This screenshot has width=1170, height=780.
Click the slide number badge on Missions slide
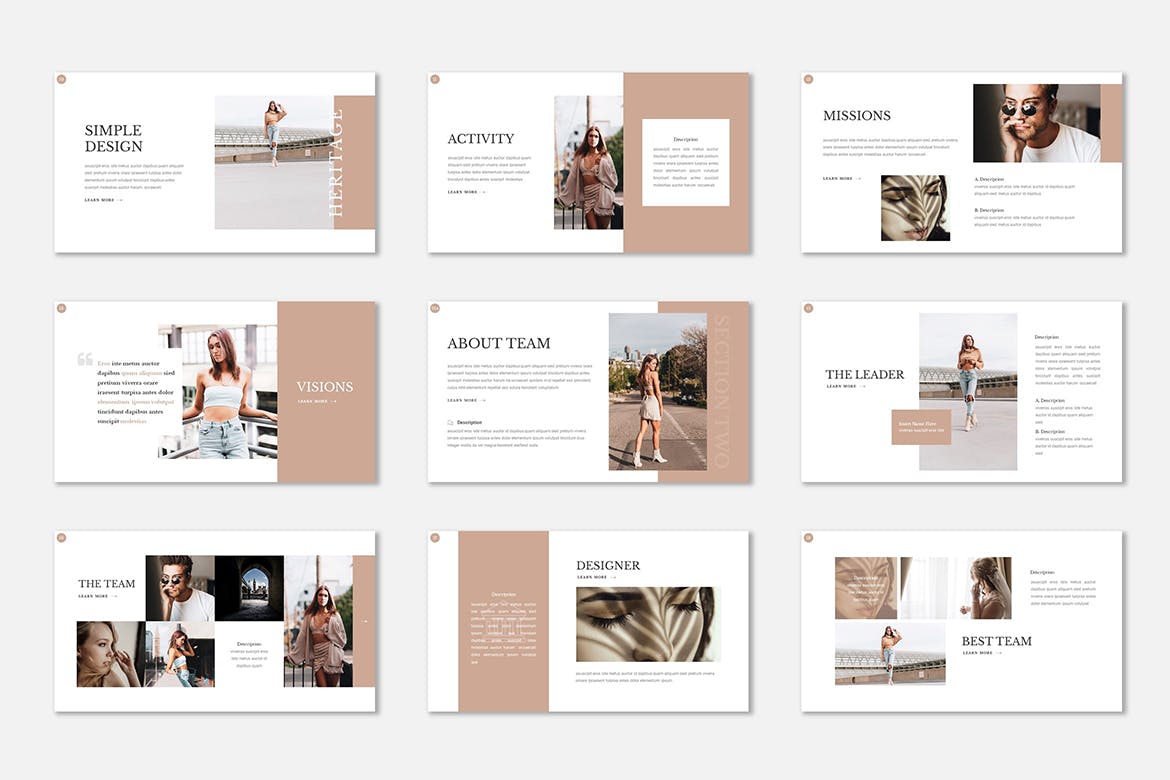(x=808, y=79)
